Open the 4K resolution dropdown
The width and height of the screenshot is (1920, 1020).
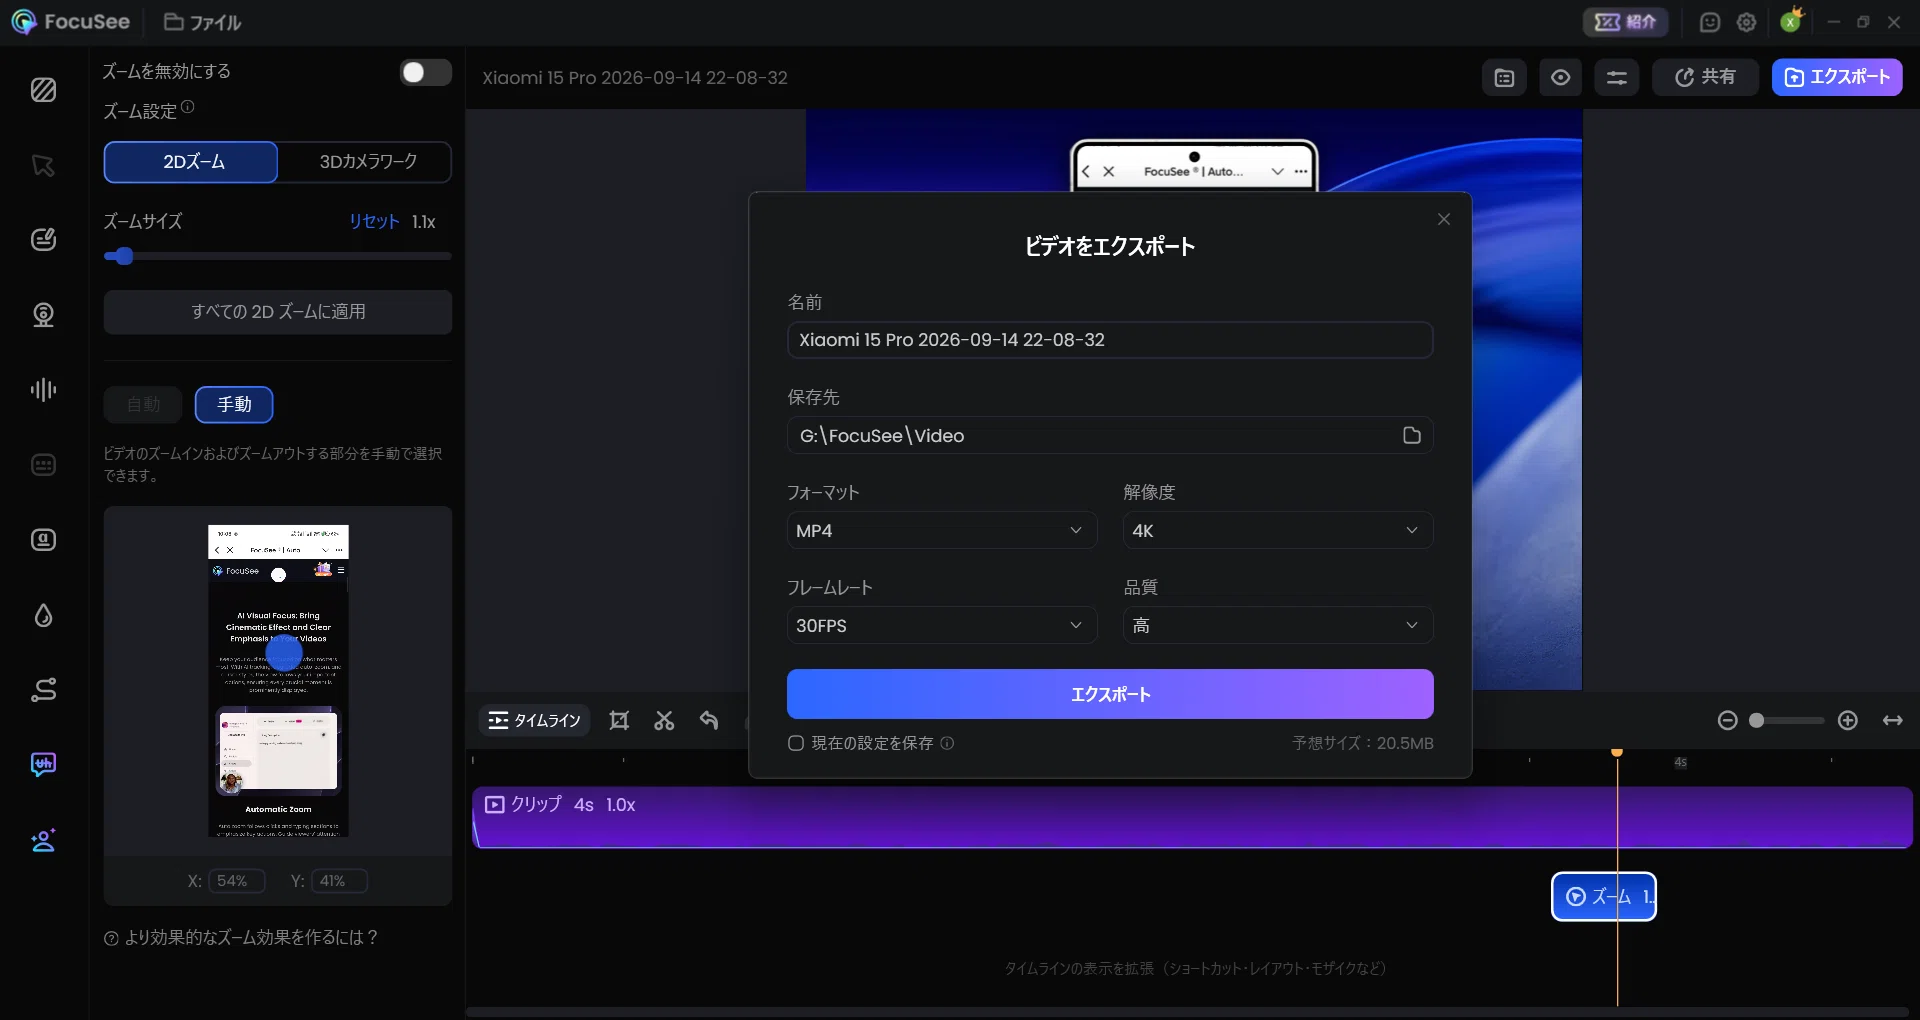coord(1278,530)
